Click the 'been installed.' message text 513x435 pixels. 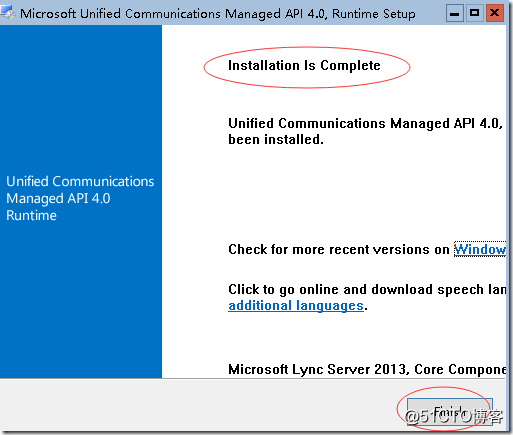[x=276, y=139]
